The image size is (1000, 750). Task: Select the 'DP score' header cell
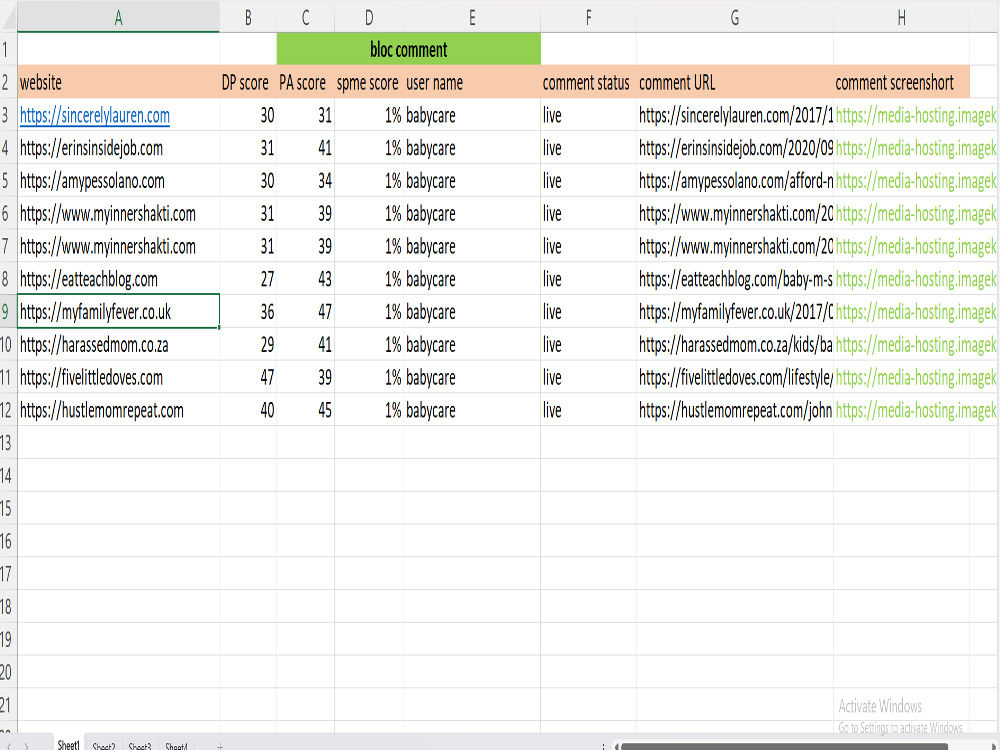click(x=248, y=82)
